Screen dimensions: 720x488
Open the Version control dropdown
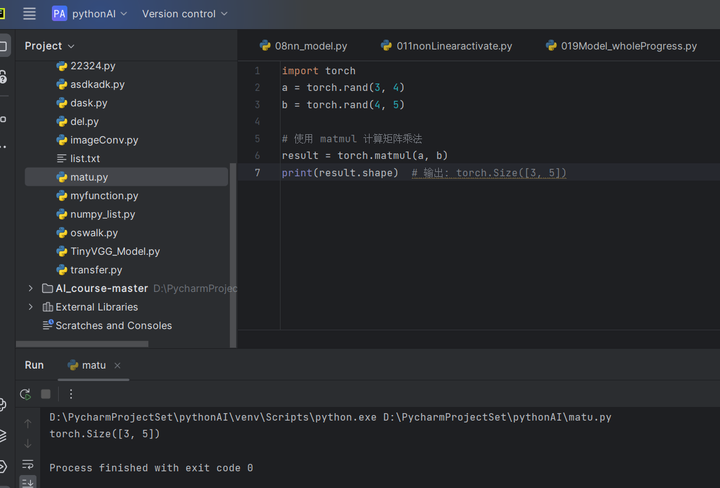(x=184, y=14)
